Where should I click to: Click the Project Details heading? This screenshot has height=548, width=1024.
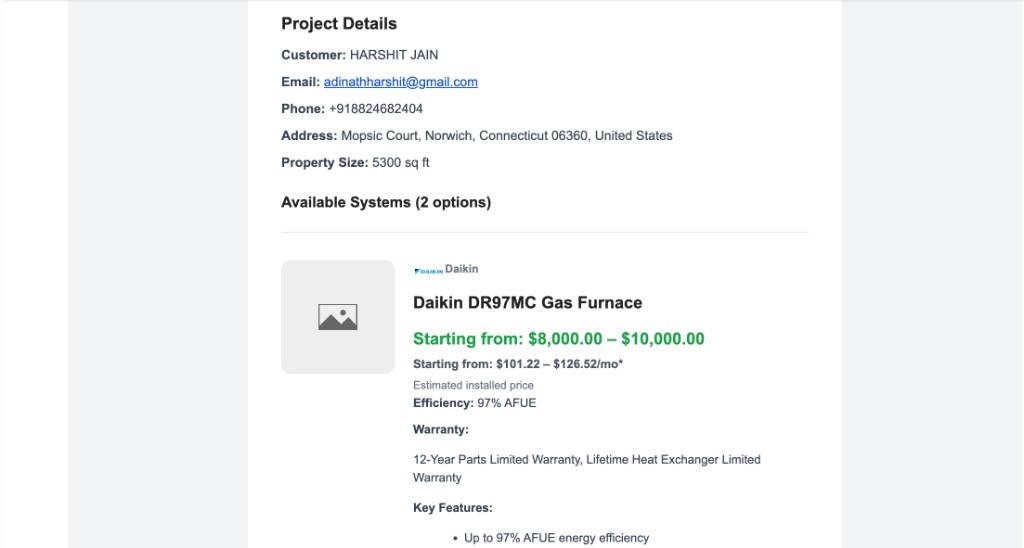pos(339,24)
